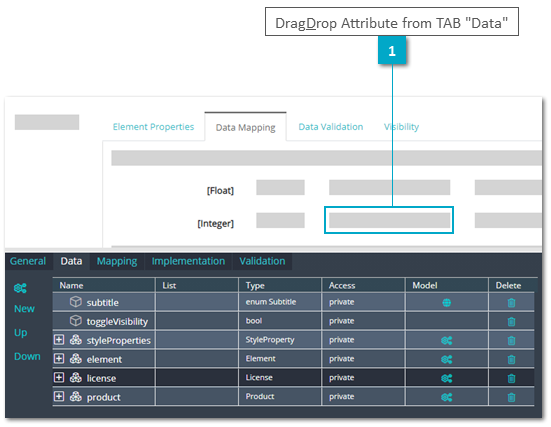Image resolution: width=551 pixels, height=427 pixels.
Task: Delete the license attribute via trash icon
Action: [x=512, y=379]
